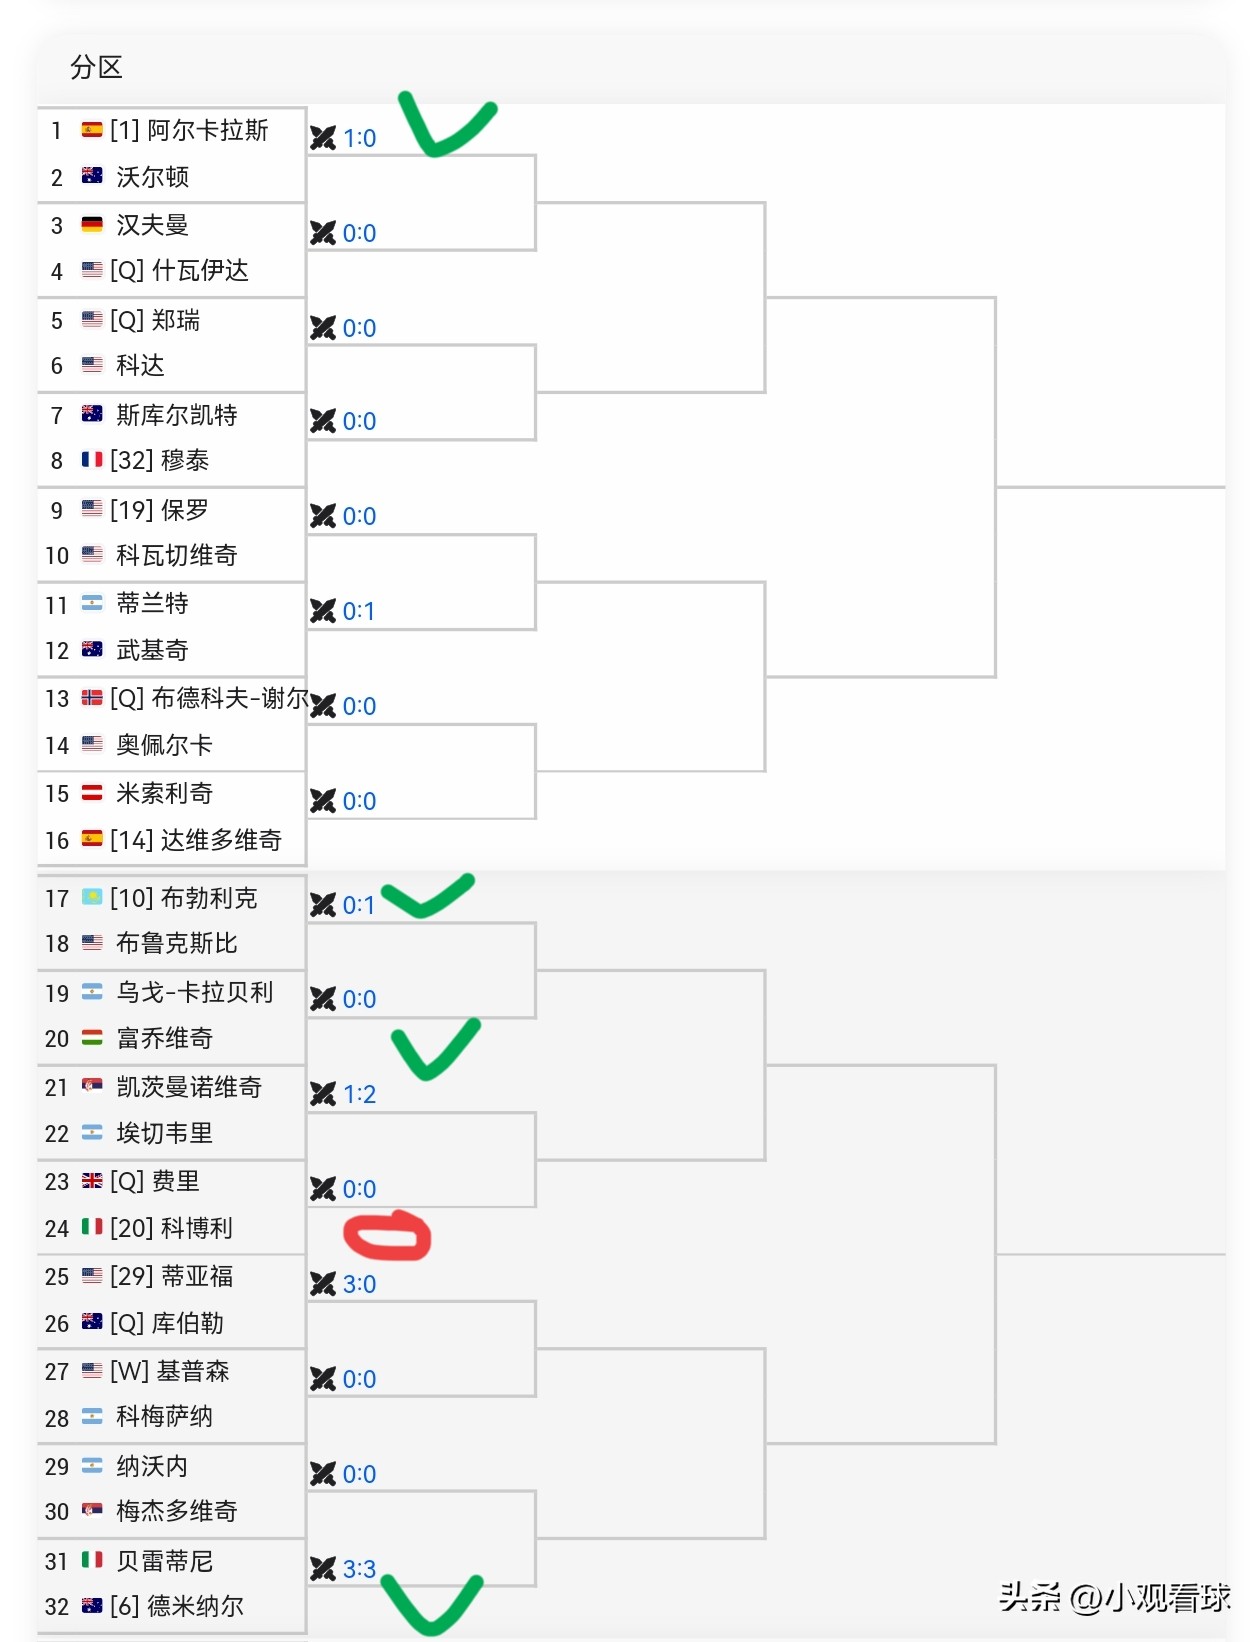Click the red circle mark below 0:0
This screenshot has width=1260, height=1642.
(x=387, y=1236)
